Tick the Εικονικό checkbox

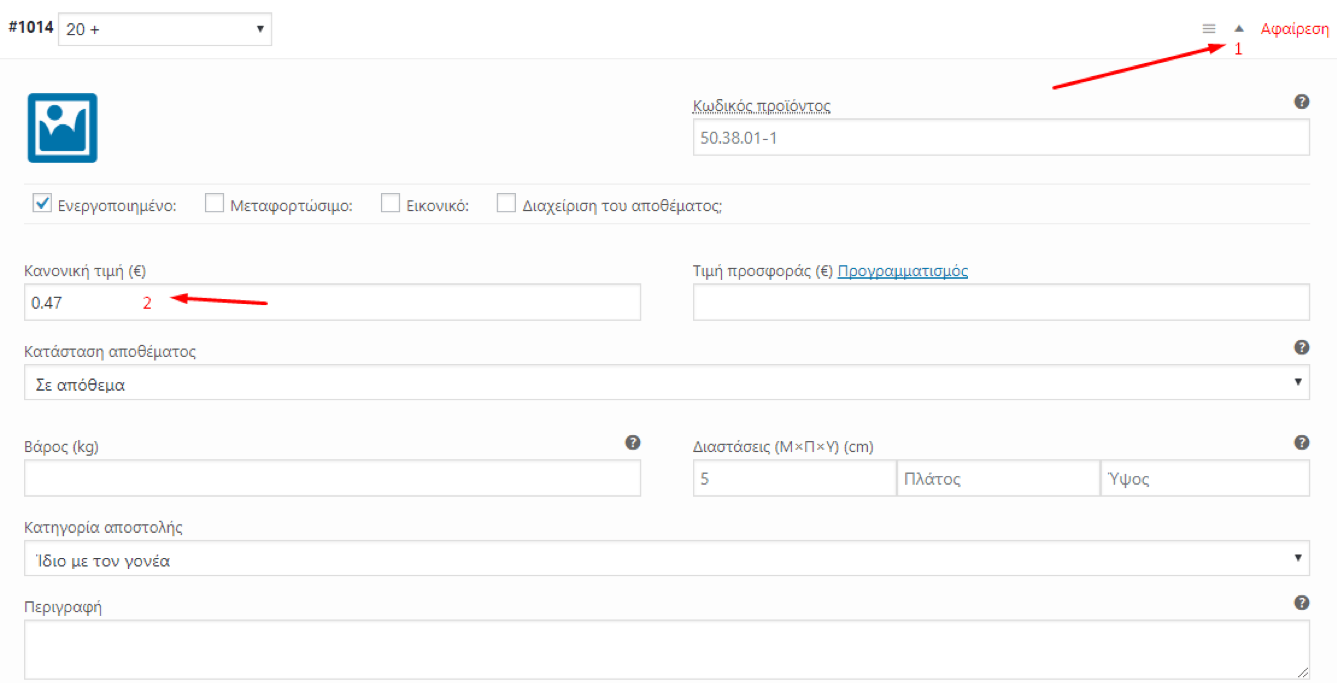coord(390,204)
